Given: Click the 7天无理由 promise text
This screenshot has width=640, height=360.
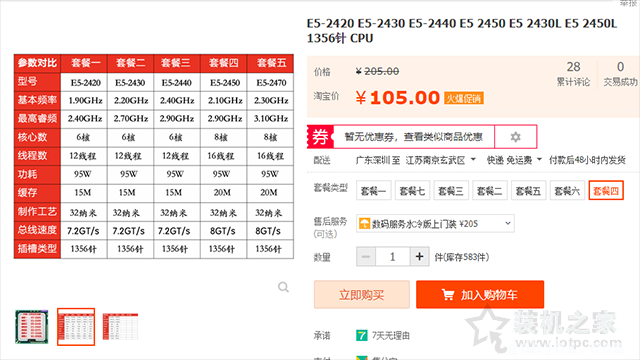Looking at the screenshot, I should (x=391, y=336).
